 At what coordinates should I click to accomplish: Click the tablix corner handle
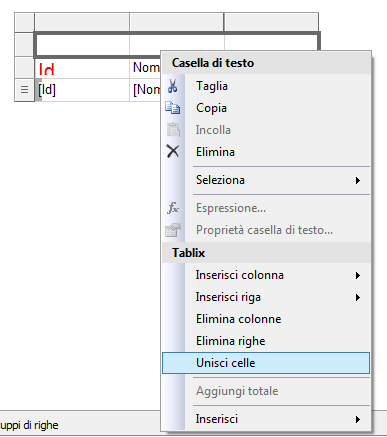pos(24,22)
